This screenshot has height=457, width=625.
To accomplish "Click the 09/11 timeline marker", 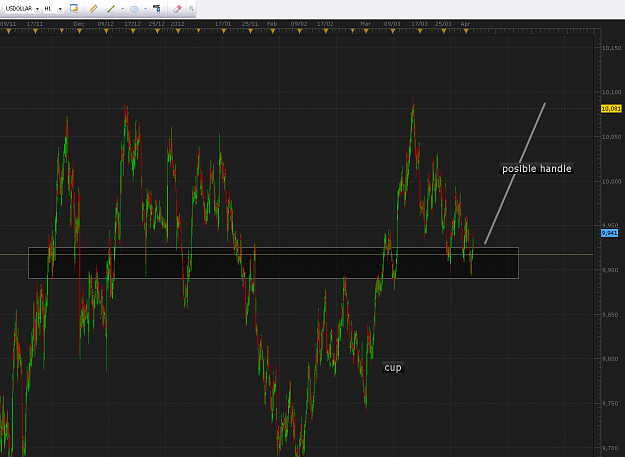I will [8, 31].
